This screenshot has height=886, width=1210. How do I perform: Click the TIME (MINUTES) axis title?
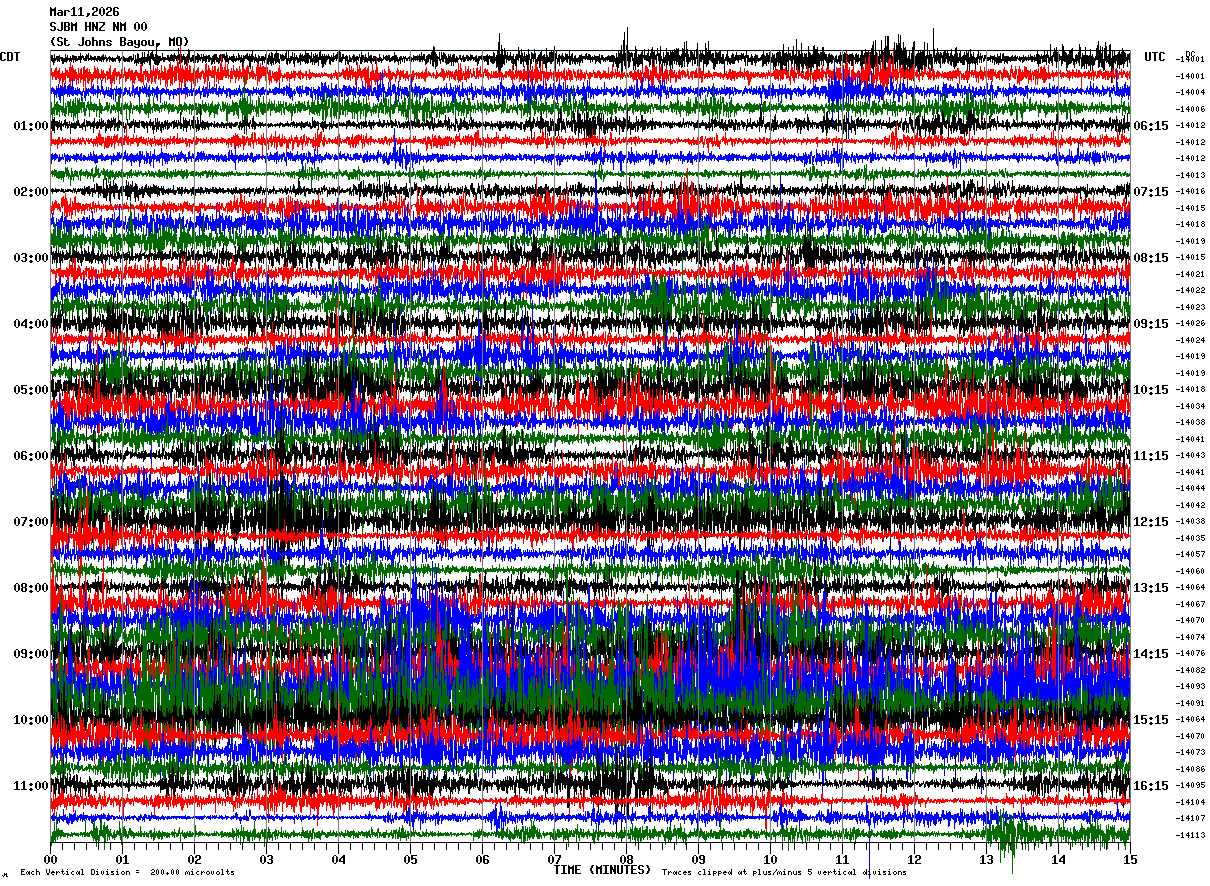602,870
